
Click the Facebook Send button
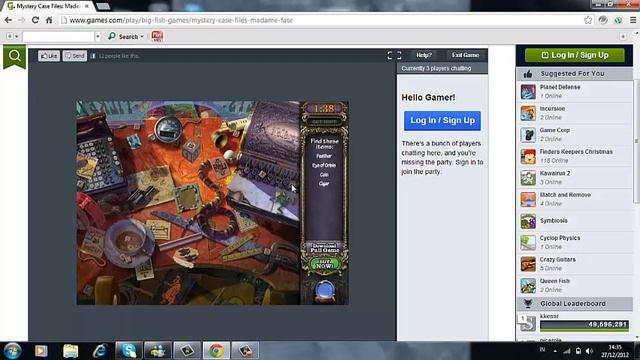pos(75,56)
